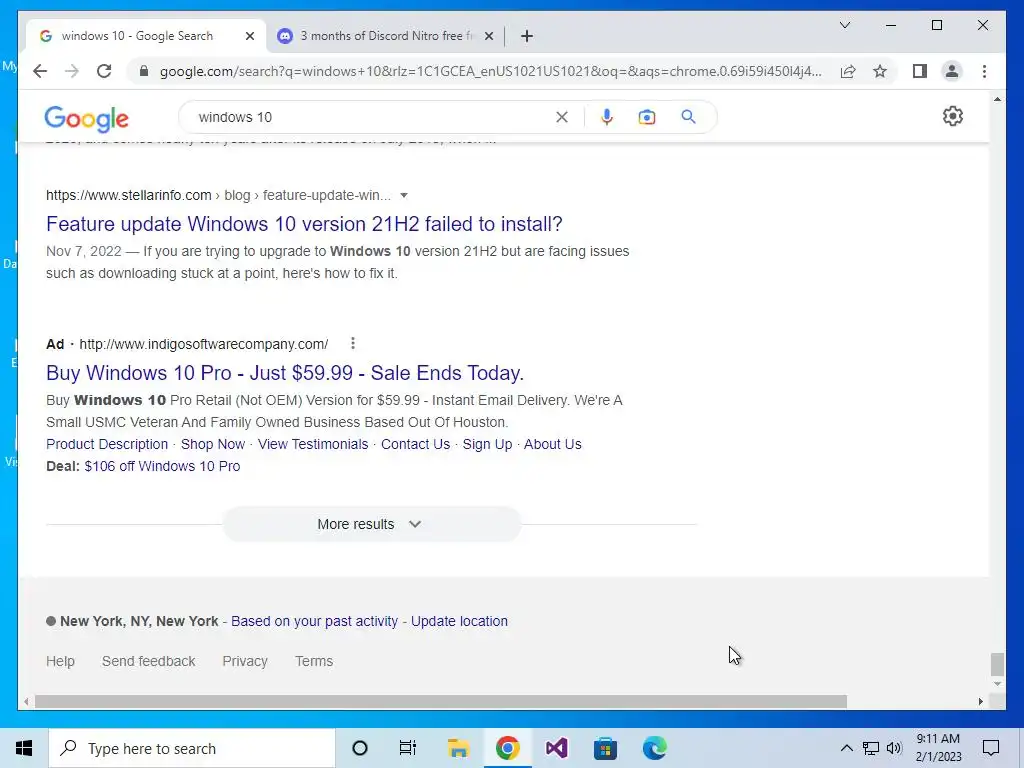1024x768 pixels.
Task: Open Google quick settings gear
Action: click(953, 116)
